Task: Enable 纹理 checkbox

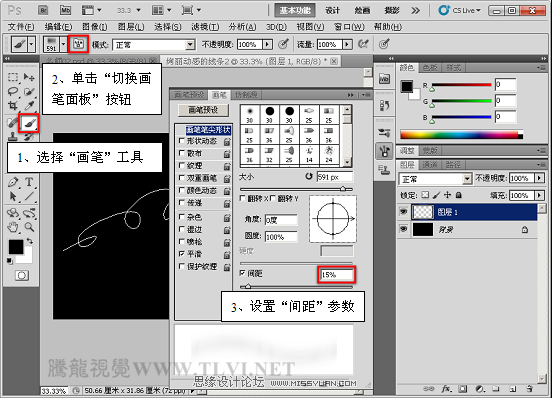Action: coord(182,165)
